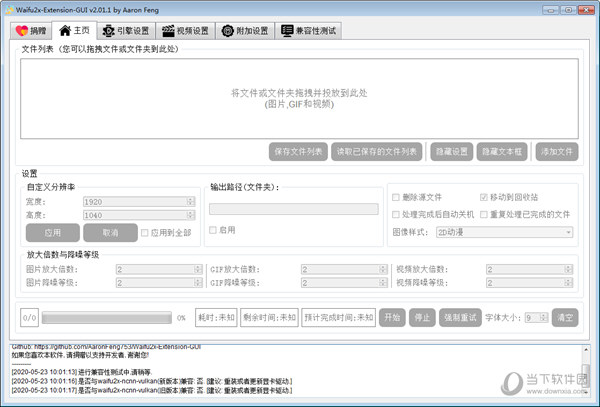Click 字体大小 font size spinbox
600x407 pixels.
[x=536, y=317]
